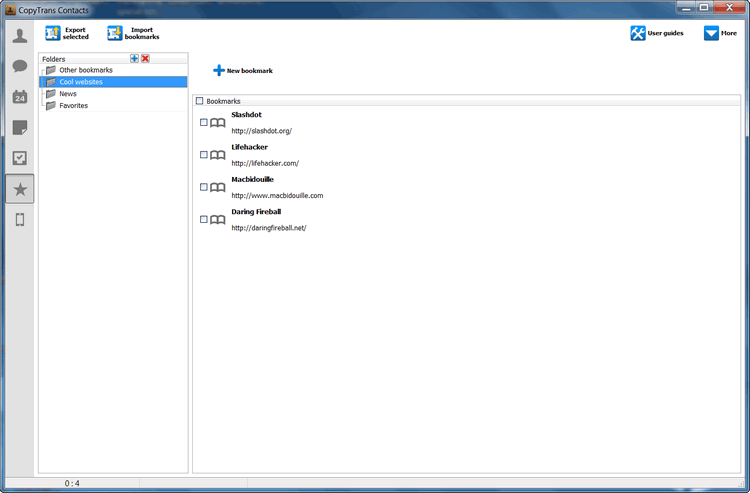Click the Cool websites folder icon

tap(51, 82)
